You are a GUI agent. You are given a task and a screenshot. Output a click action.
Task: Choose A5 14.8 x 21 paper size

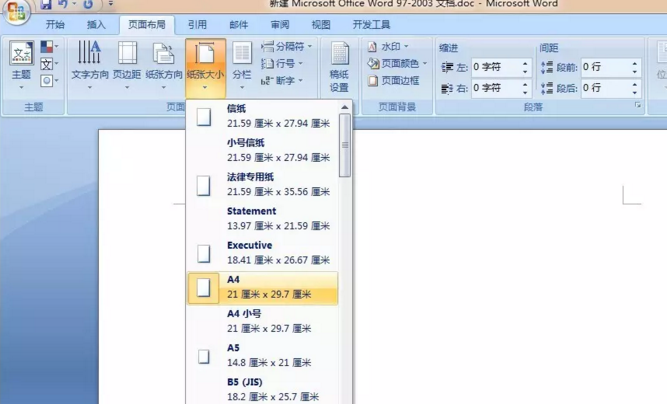point(262,356)
